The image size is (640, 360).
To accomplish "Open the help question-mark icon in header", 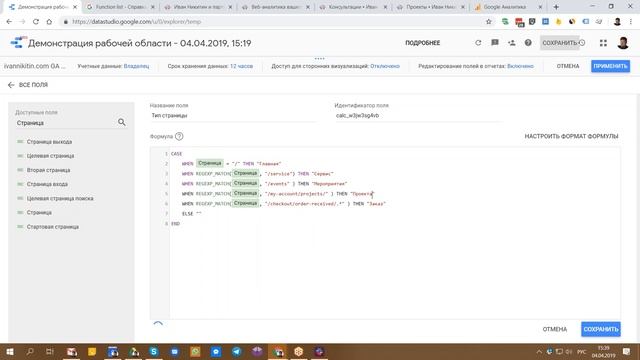I will pyautogui.click(x=528, y=42).
